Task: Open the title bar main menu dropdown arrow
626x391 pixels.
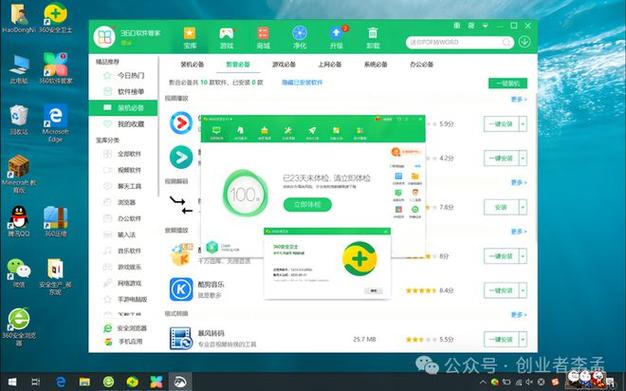Action: tap(485, 26)
